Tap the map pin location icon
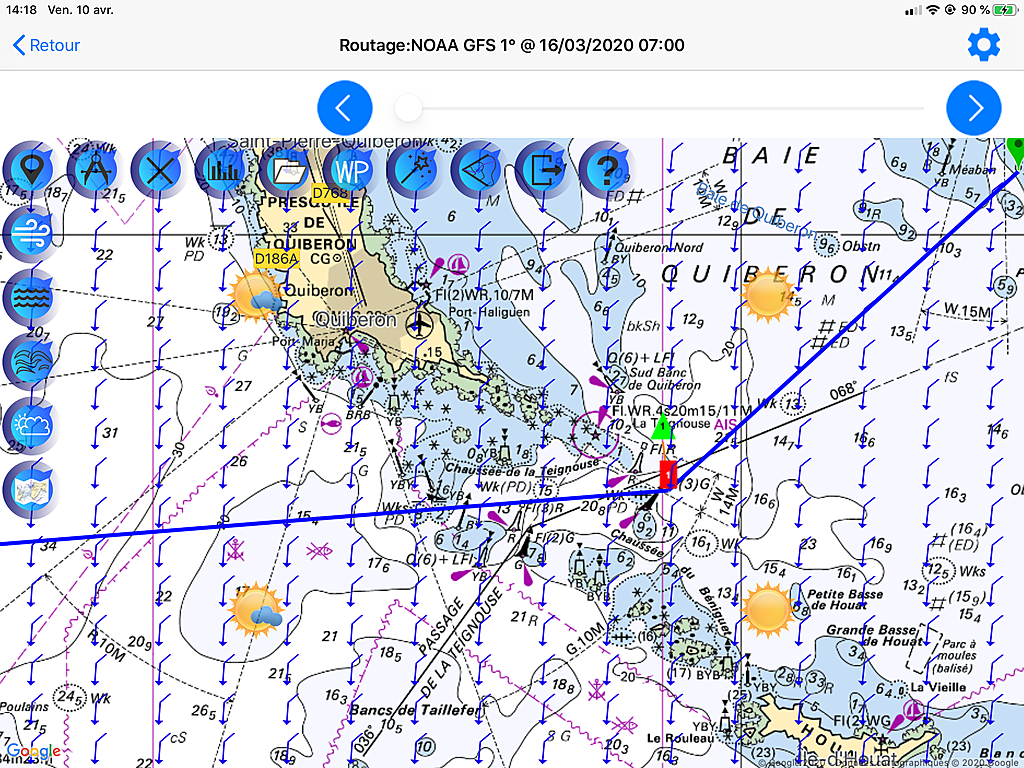Viewport: 1024px width, 768px height. click(31, 170)
